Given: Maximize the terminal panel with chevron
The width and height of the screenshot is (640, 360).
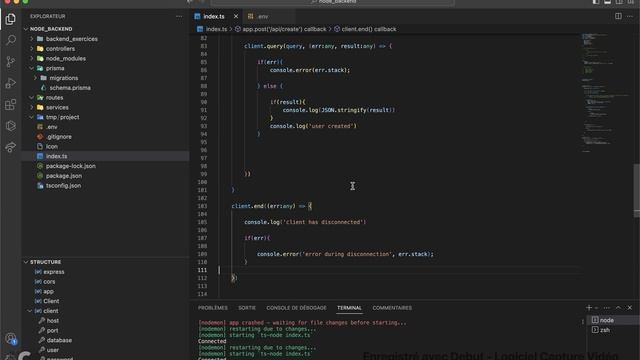Looking at the screenshot, I should coord(618,308).
